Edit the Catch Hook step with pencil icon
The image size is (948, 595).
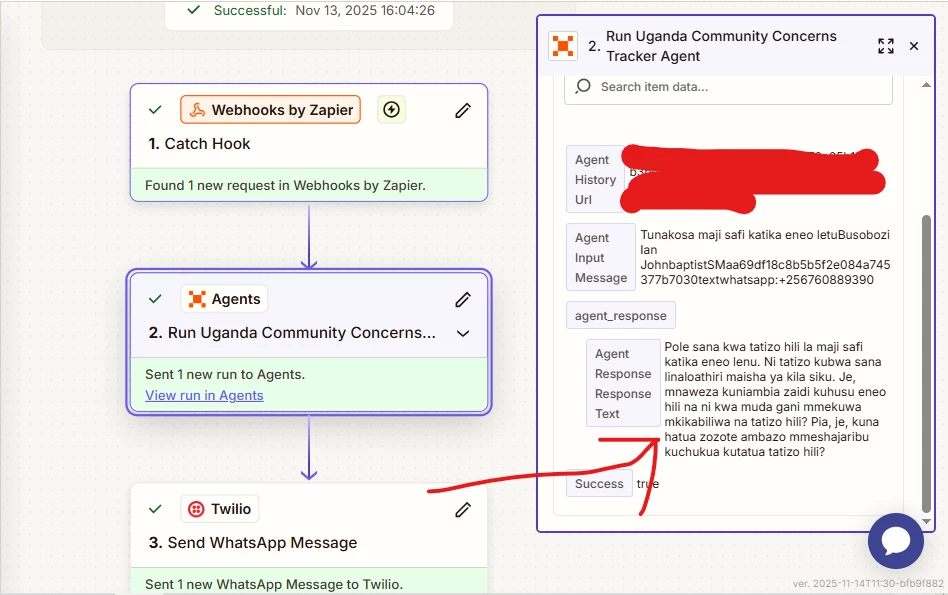coord(463,111)
